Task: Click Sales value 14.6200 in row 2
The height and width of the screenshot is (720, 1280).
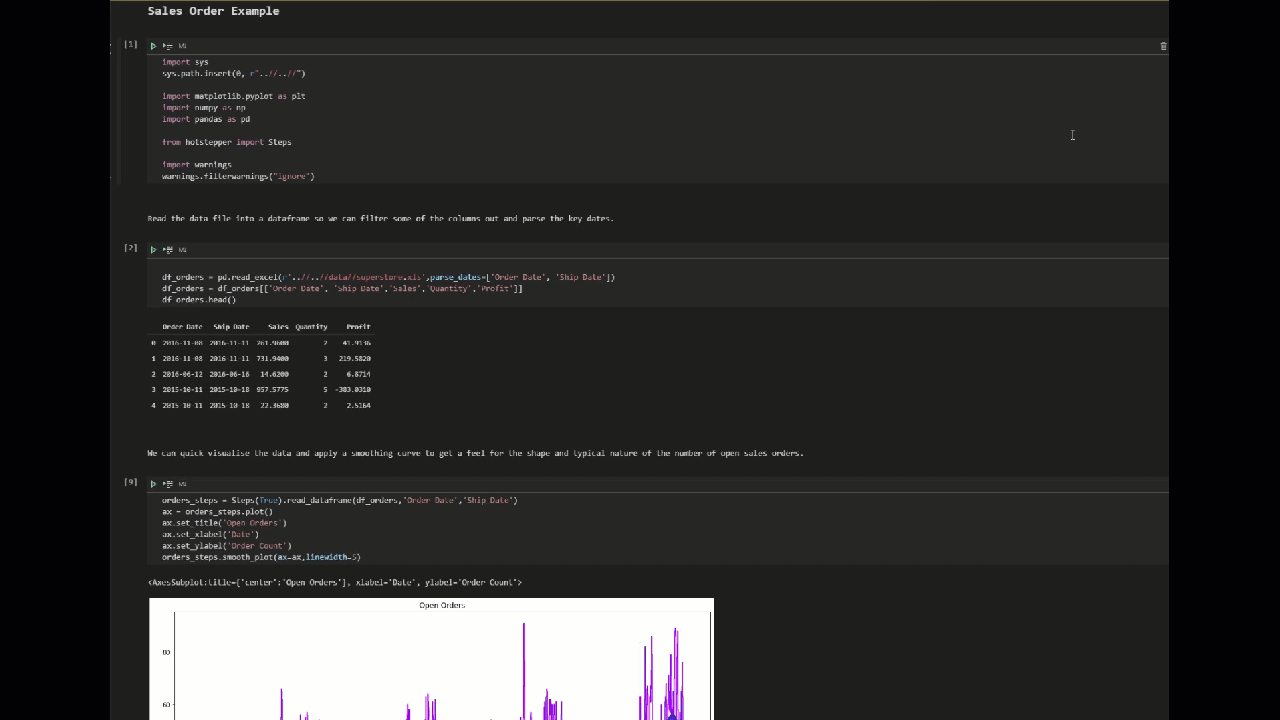Action: point(274,374)
